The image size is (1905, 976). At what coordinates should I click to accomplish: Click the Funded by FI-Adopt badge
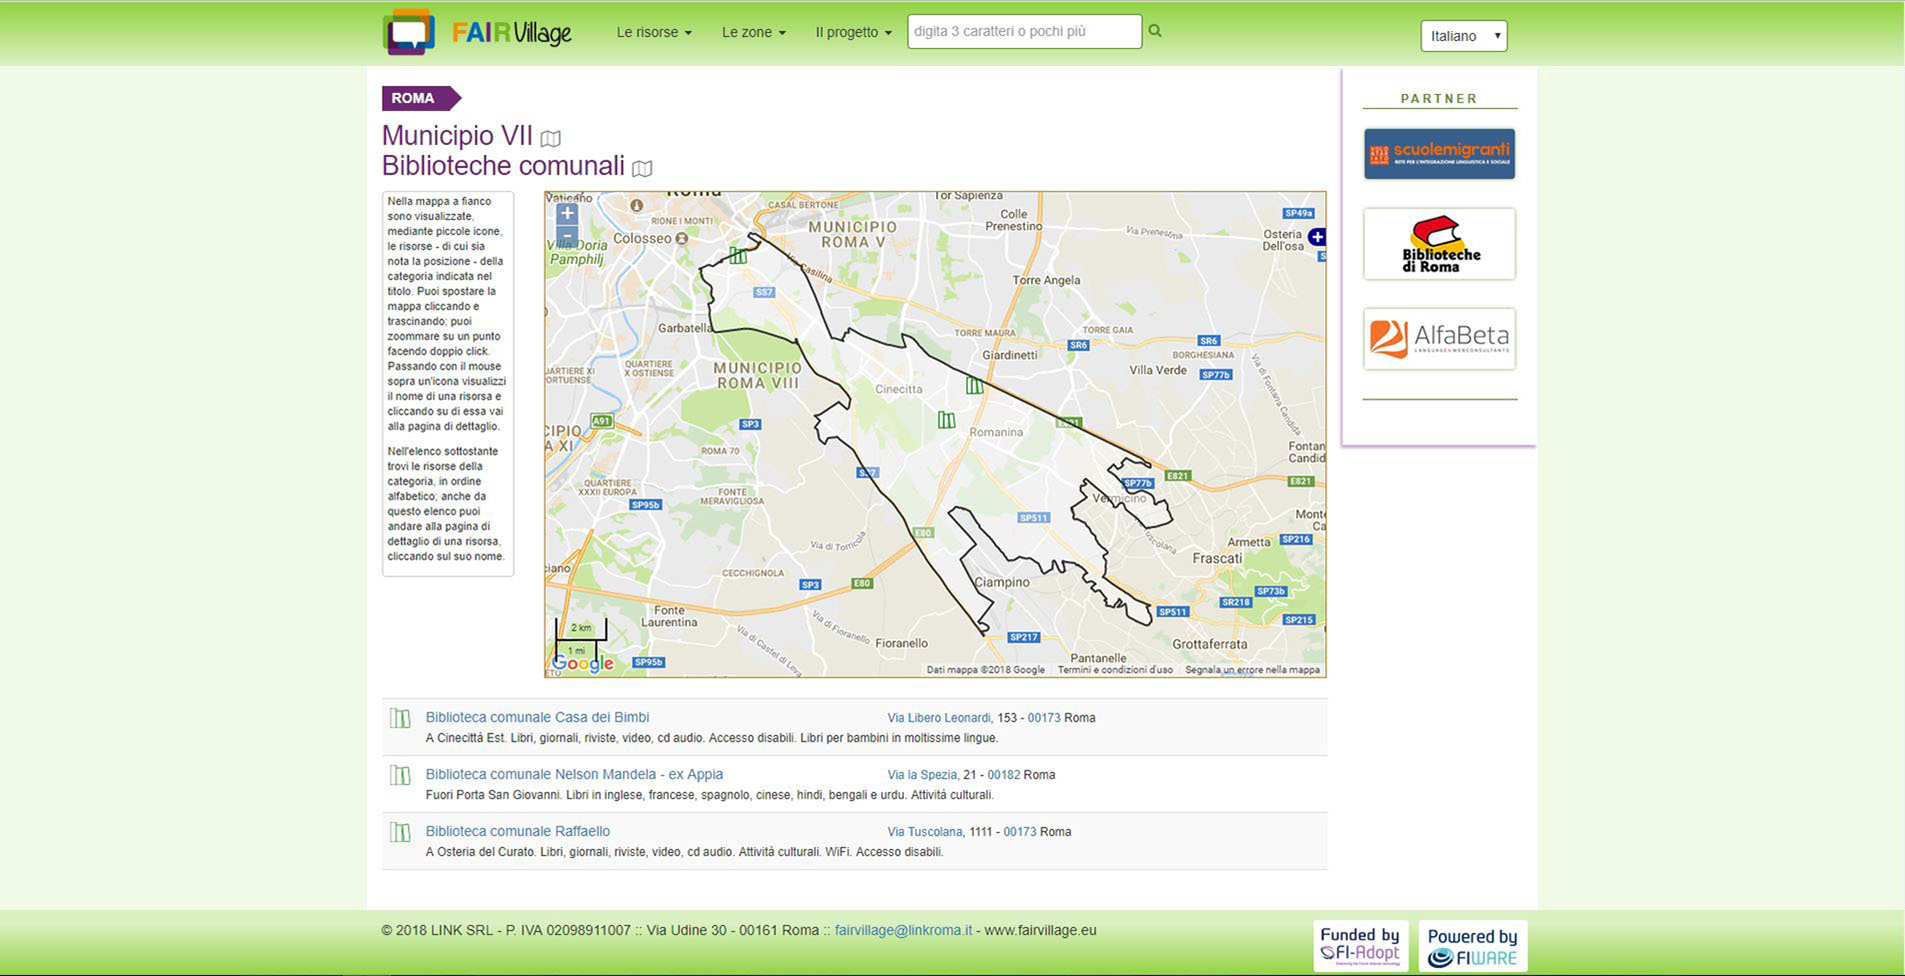[1360, 945]
